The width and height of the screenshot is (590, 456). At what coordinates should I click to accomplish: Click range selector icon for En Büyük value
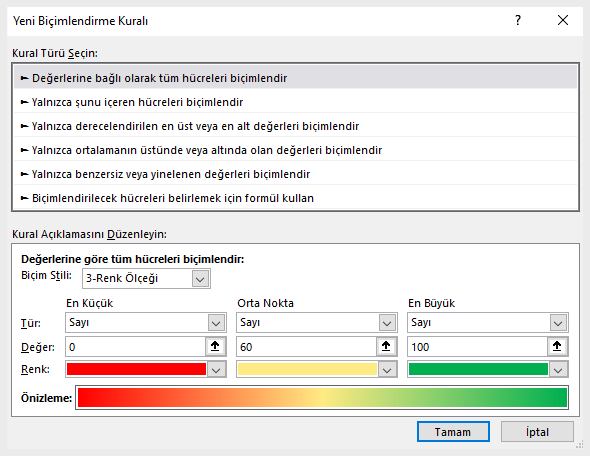pos(557,346)
